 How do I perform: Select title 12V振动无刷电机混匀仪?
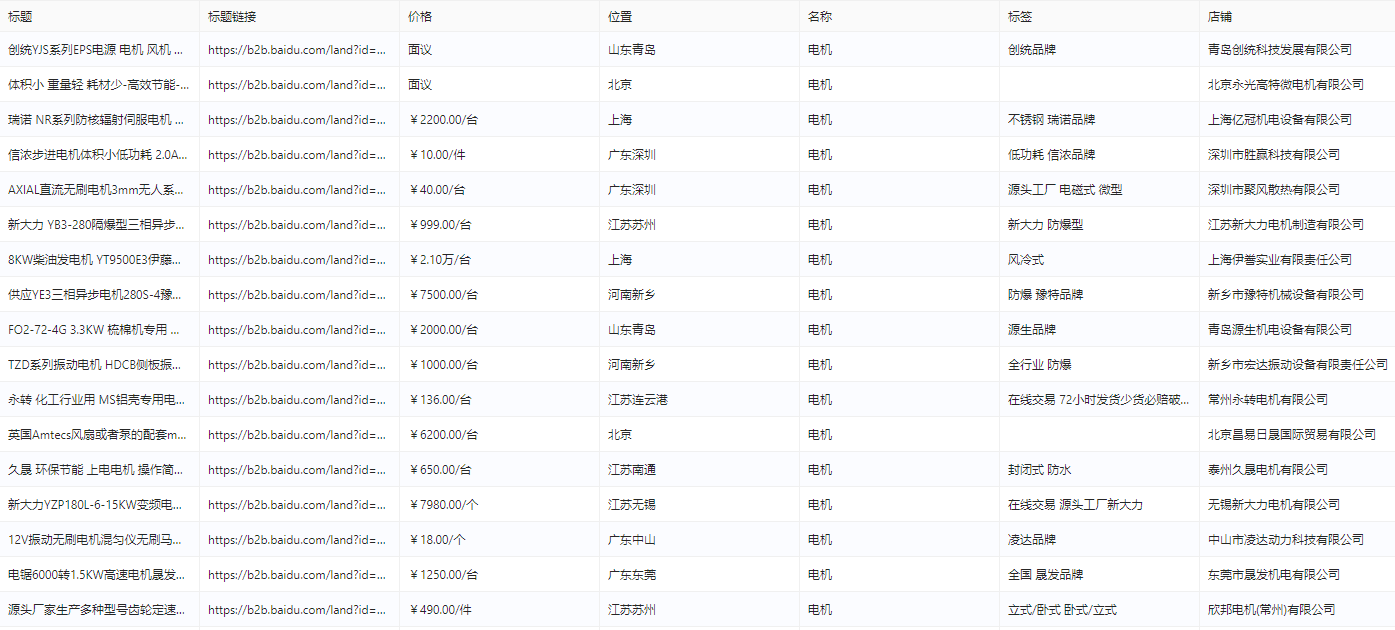tap(96, 540)
